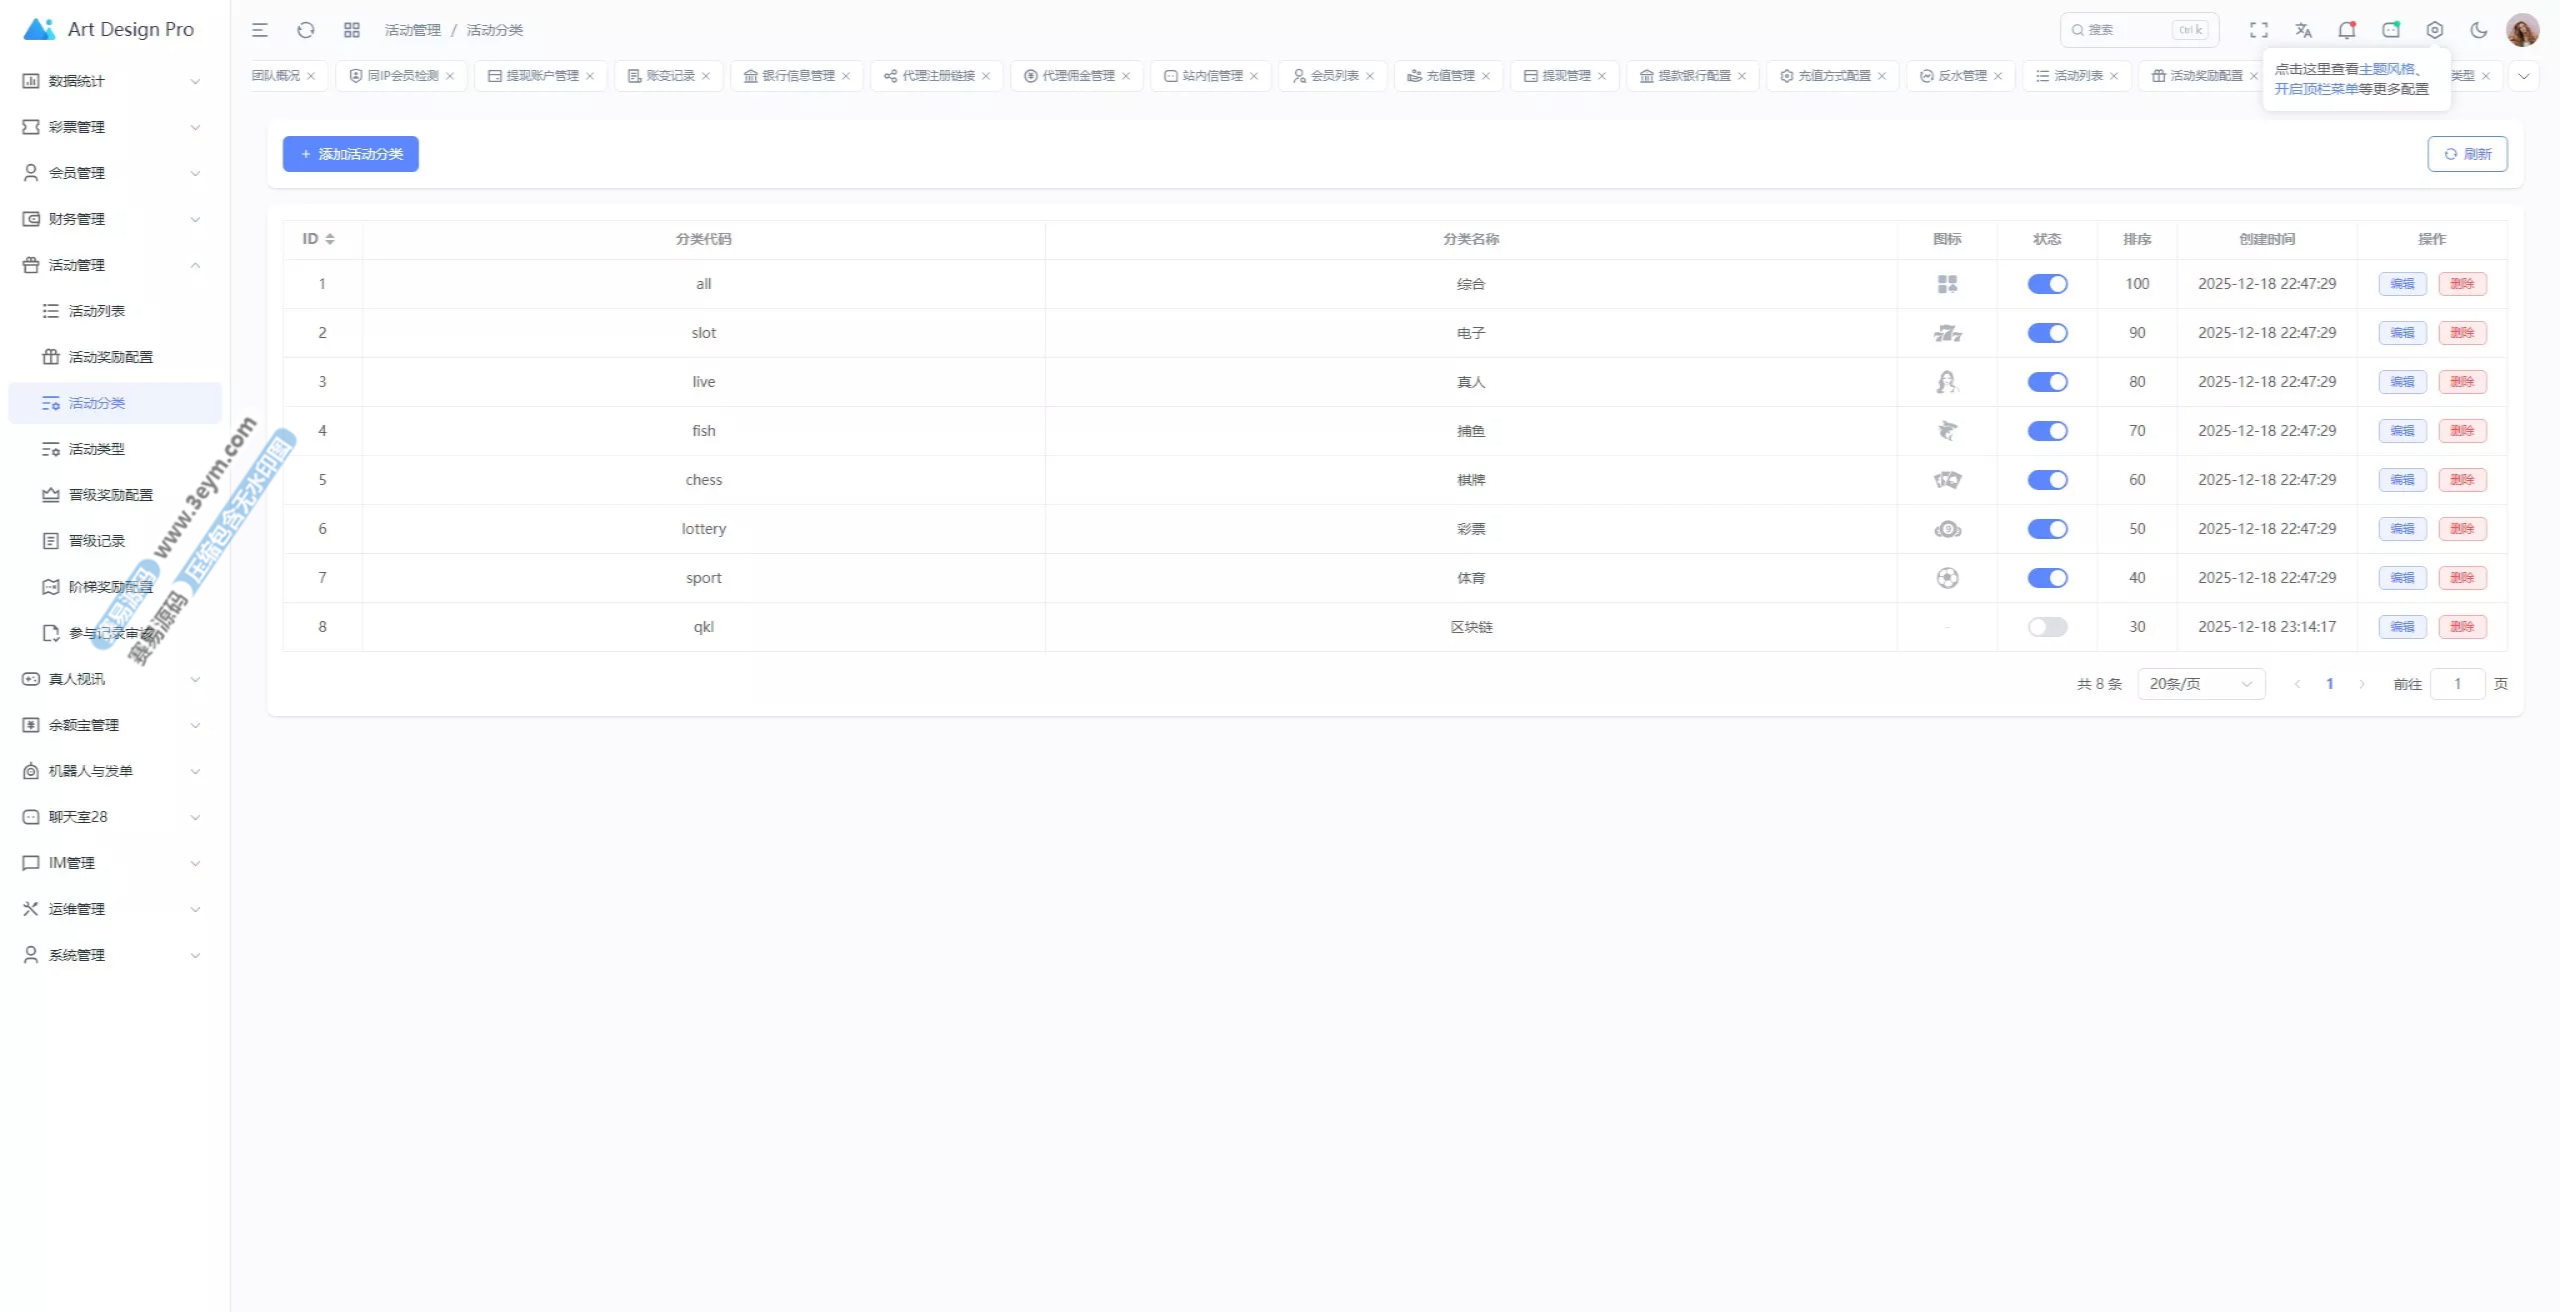Open the language switcher icon
This screenshot has width=2560, height=1312.
pos(2303,30)
